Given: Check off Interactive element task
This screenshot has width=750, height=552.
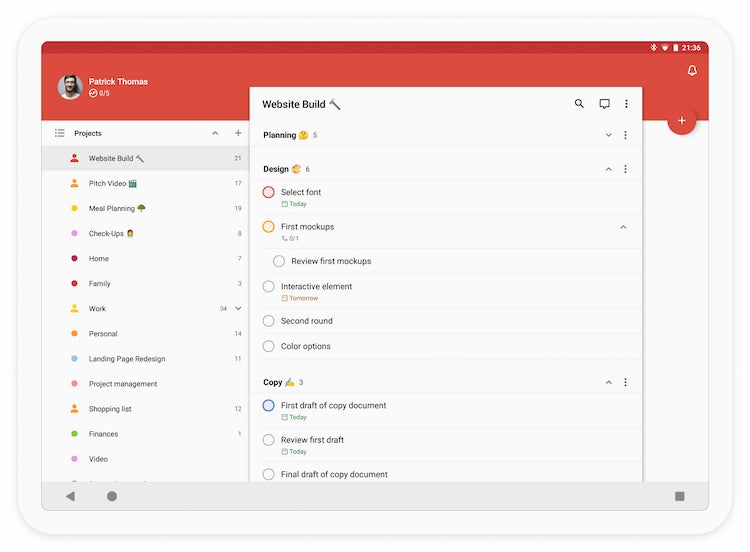Looking at the screenshot, I should 268,287.
